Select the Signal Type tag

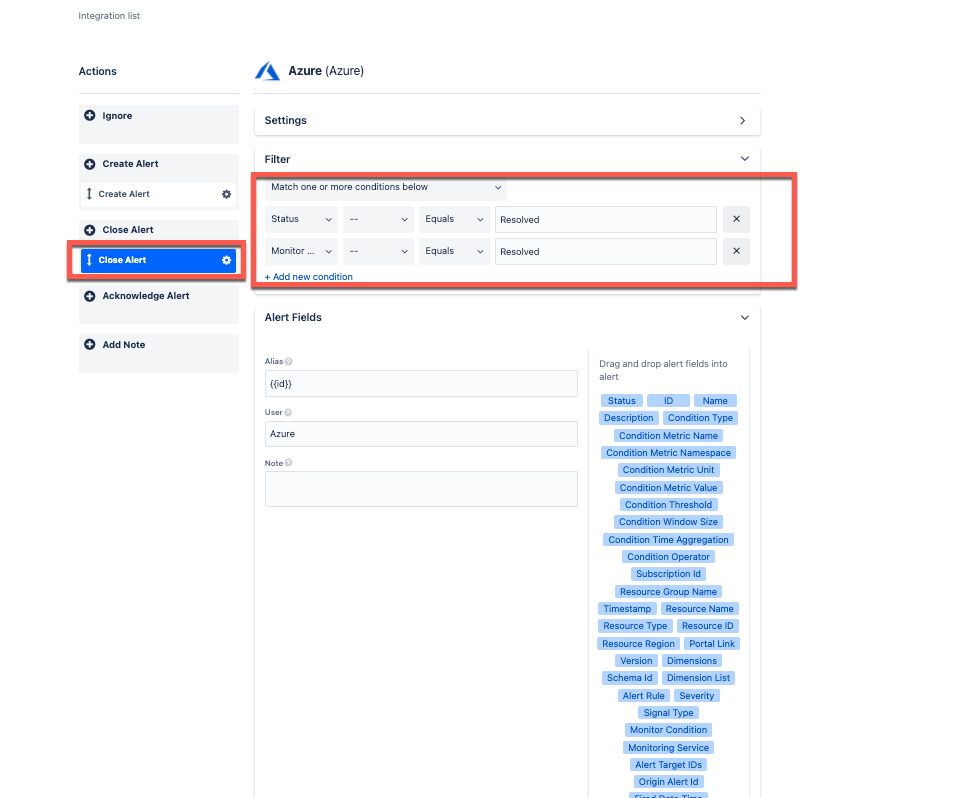point(668,713)
